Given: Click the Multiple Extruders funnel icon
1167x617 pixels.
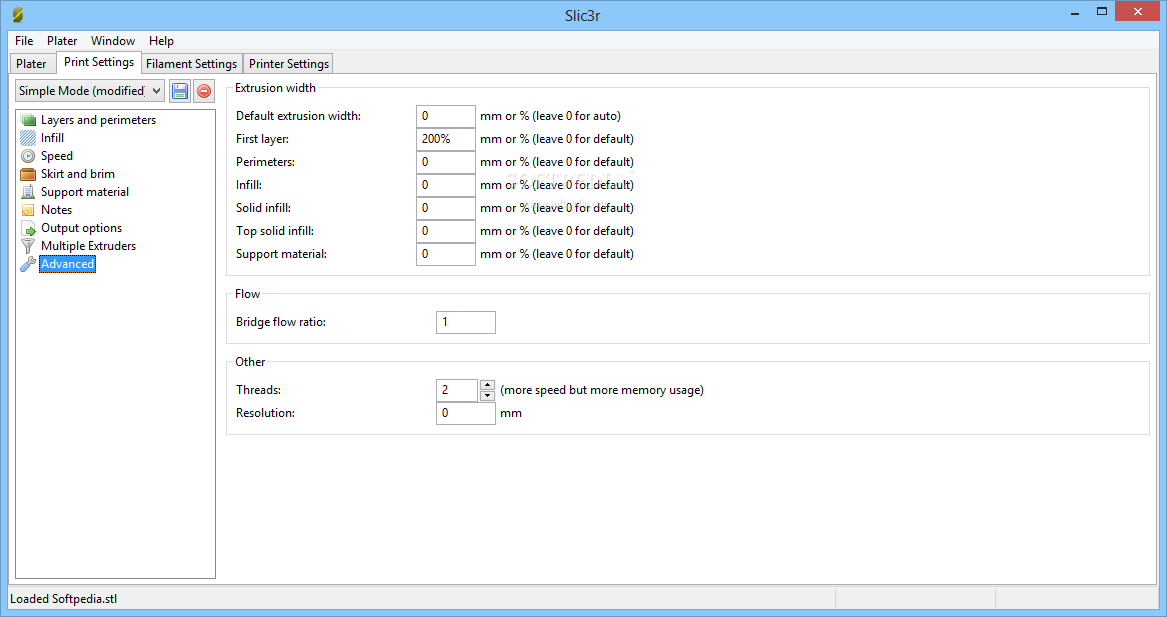Looking at the screenshot, I should [28, 246].
